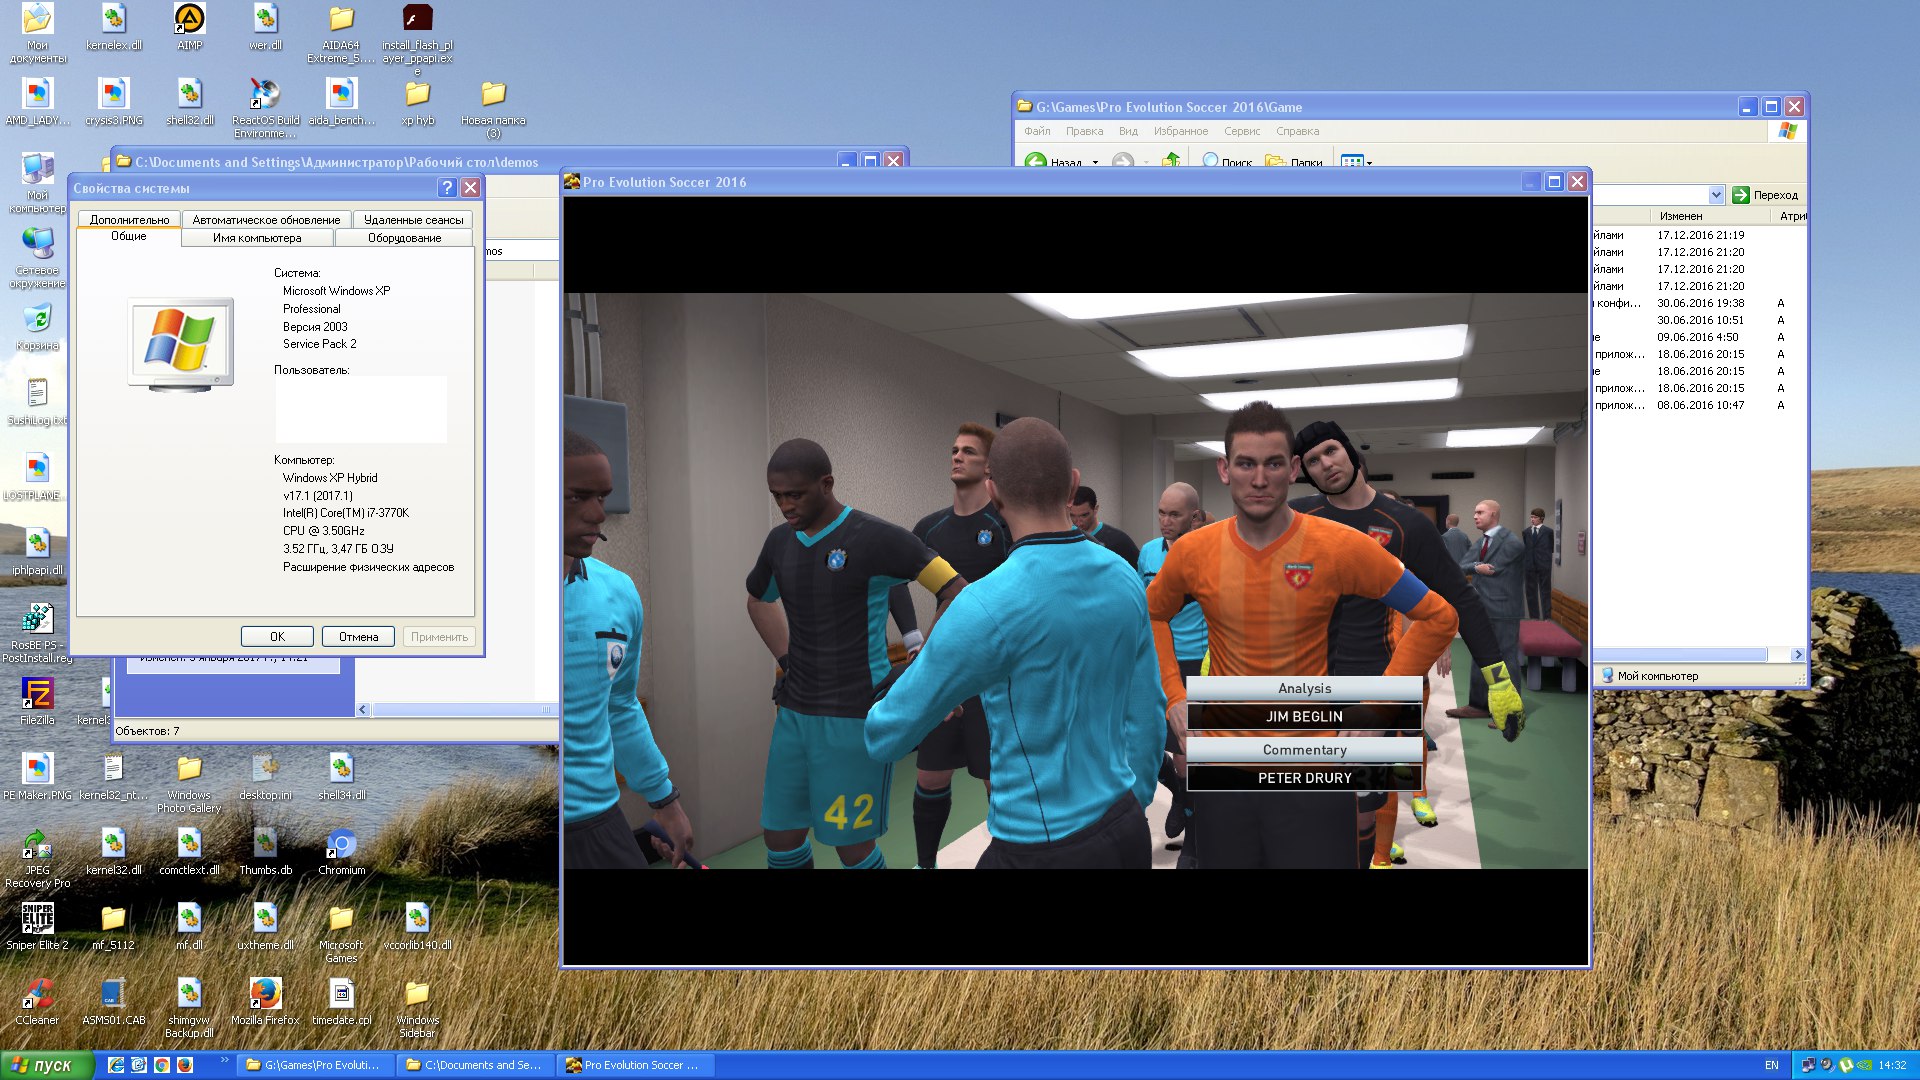Switch to the "Дополнительно" tab
The height and width of the screenshot is (1080, 1920).
pos(129,219)
